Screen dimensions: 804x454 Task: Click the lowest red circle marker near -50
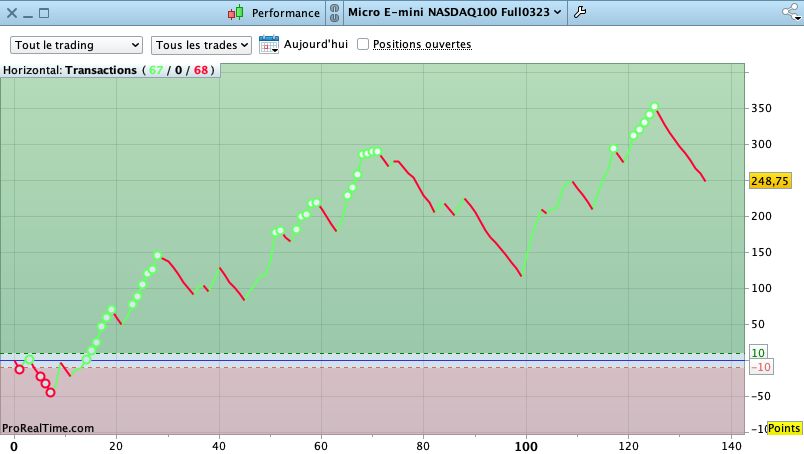point(50,392)
